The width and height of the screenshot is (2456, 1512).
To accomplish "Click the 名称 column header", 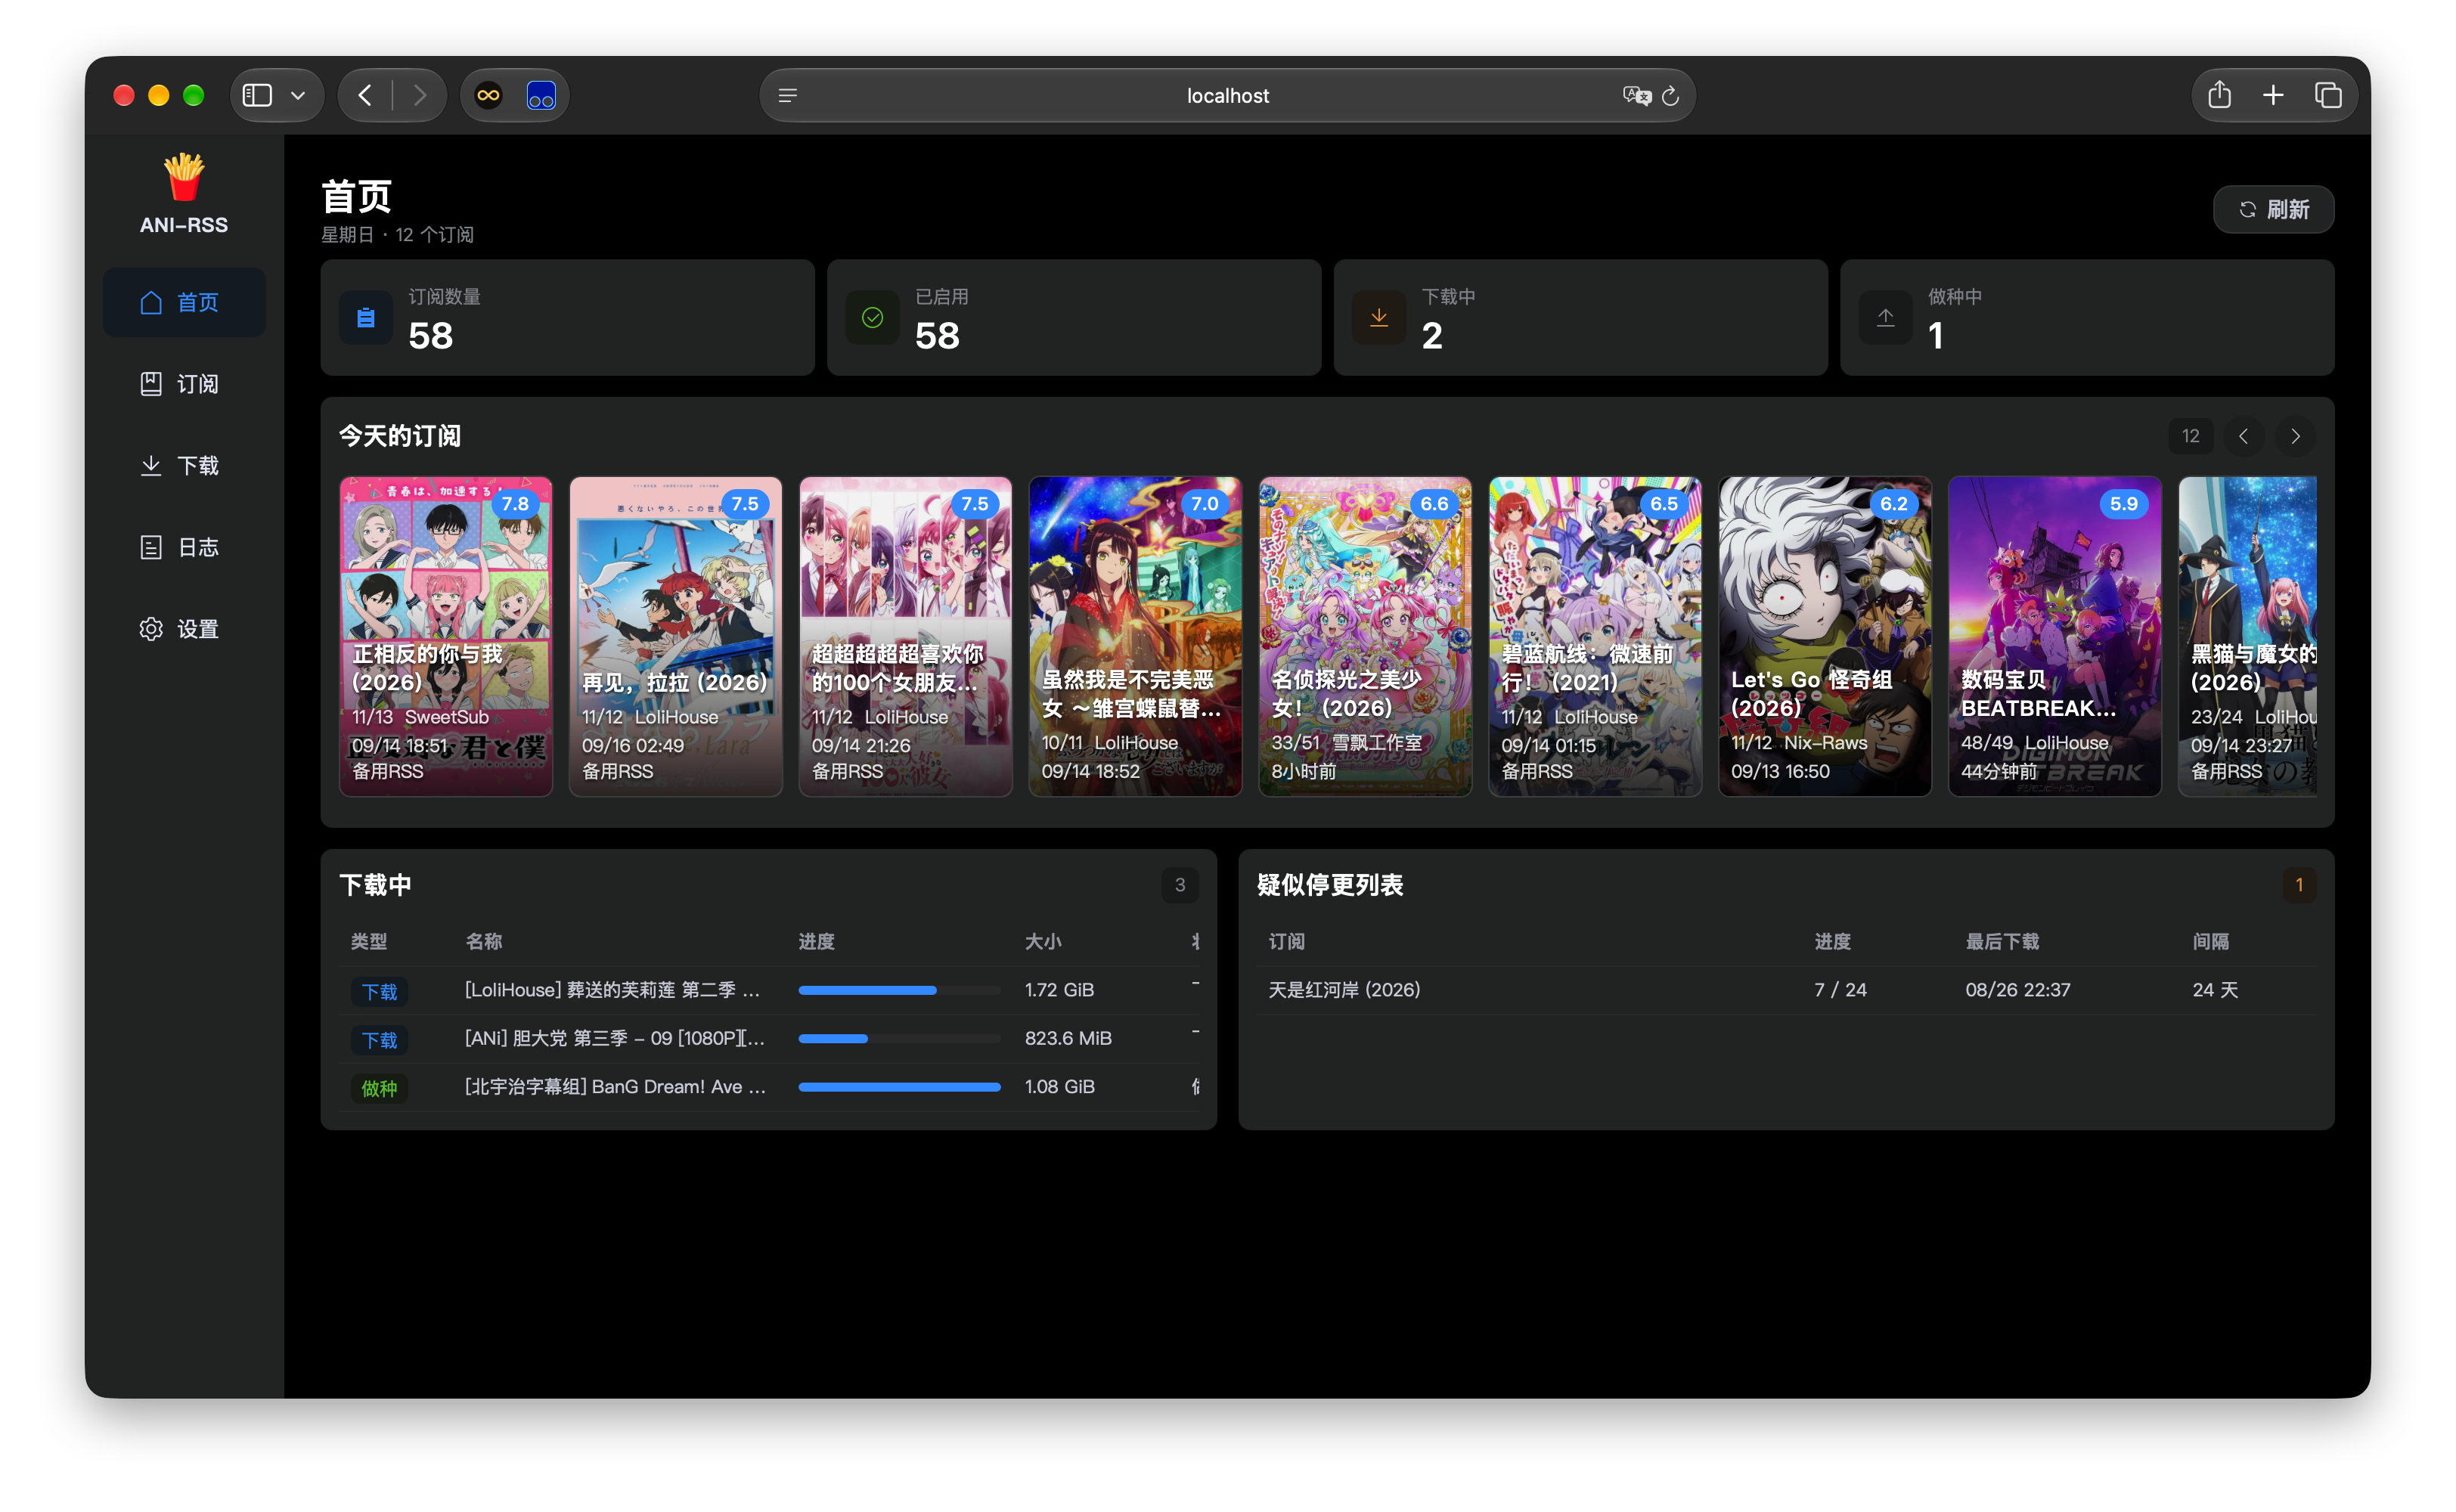I will click(484, 941).
